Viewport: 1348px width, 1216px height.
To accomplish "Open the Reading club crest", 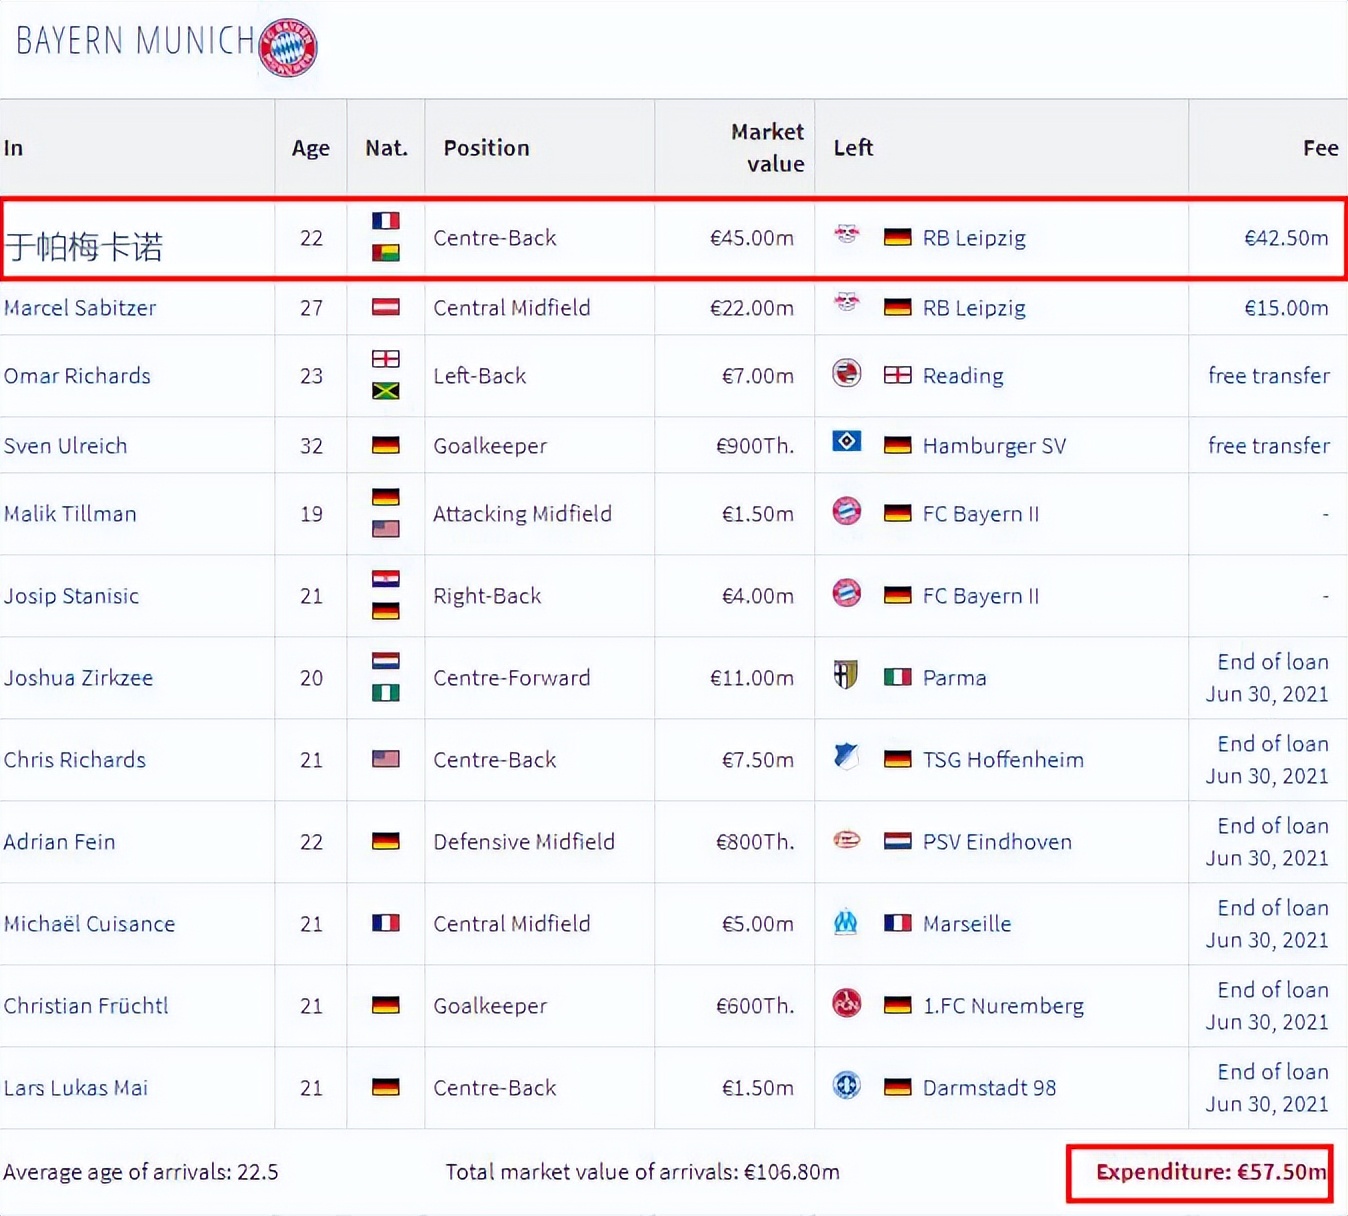I will pyautogui.click(x=847, y=373).
